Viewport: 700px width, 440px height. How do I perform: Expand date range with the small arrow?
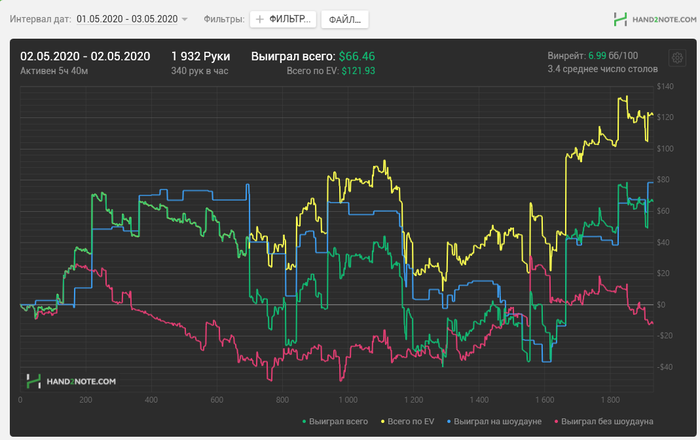pyautogui.click(x=184, y=20)
